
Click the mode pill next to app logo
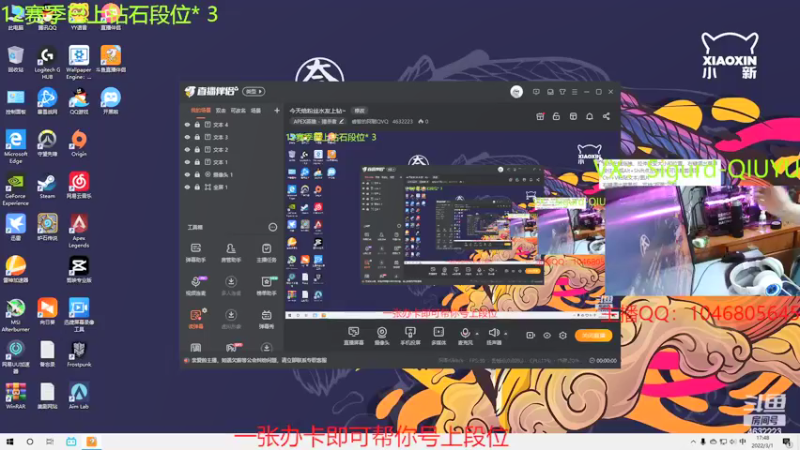pyautogui.click(x=254, y=92)
